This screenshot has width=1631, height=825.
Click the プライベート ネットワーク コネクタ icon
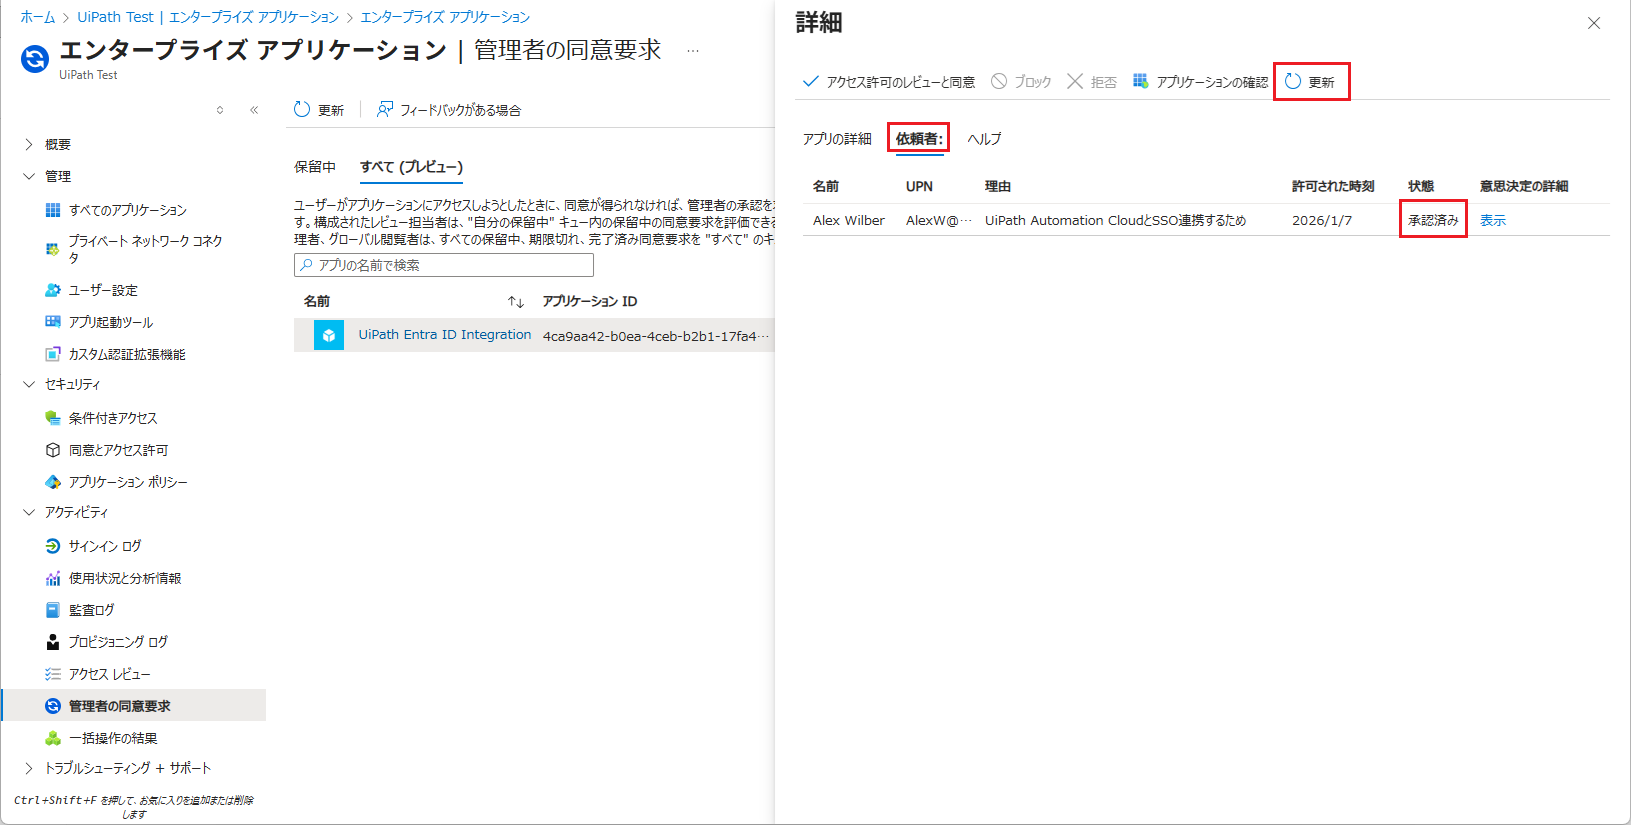click(53, 249)
